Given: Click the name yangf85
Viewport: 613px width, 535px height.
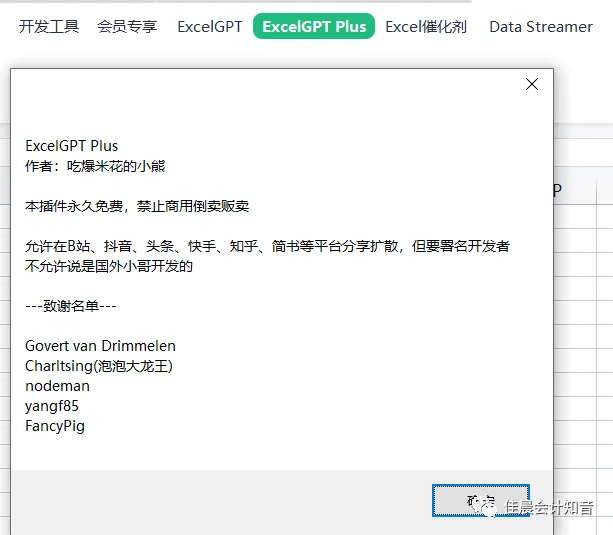Looking at the screenshot, I should [x=52, y=406].
